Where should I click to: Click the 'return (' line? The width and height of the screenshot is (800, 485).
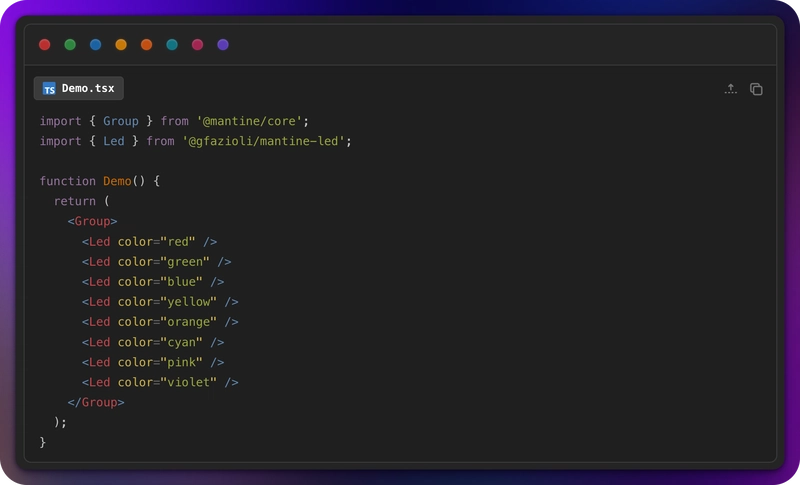[82, 201]
